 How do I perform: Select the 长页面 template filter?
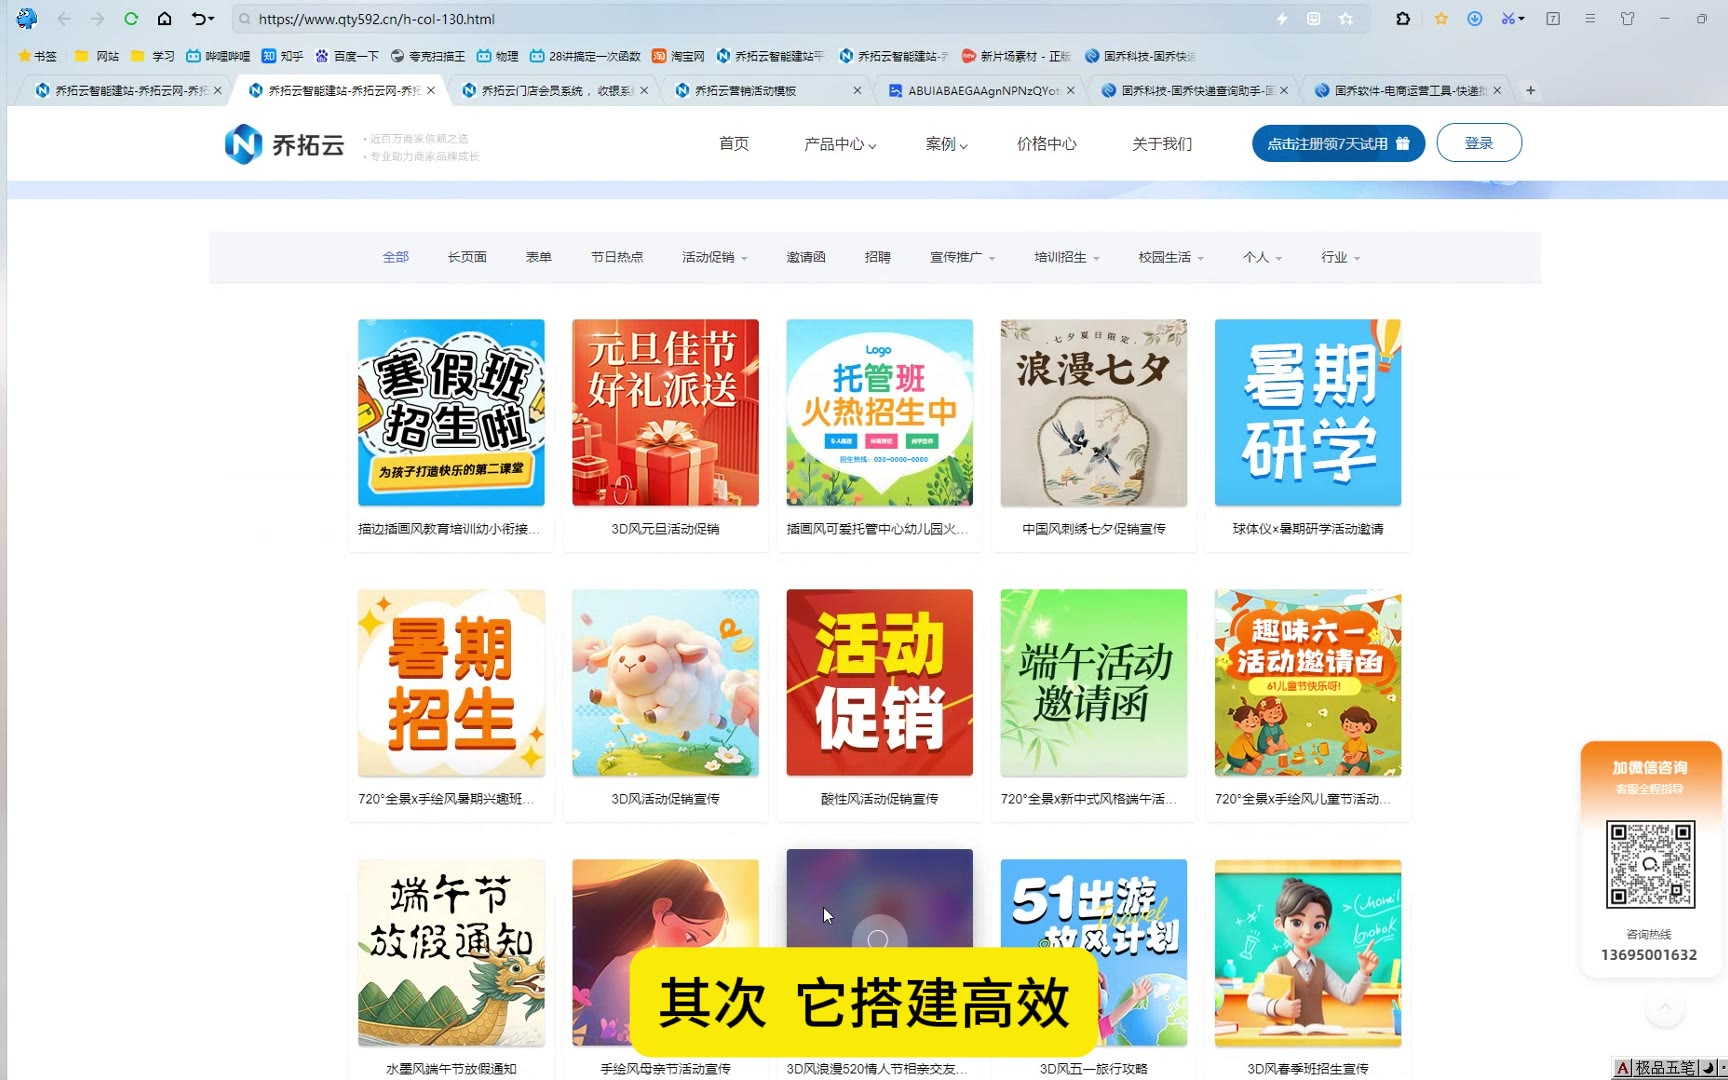point(467,257)
